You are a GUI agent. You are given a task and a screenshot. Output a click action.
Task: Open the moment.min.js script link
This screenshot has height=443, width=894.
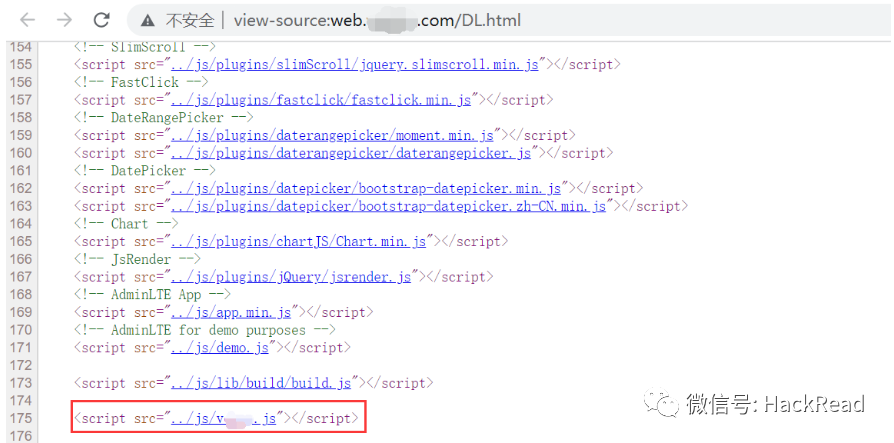(x=332, y=135)
